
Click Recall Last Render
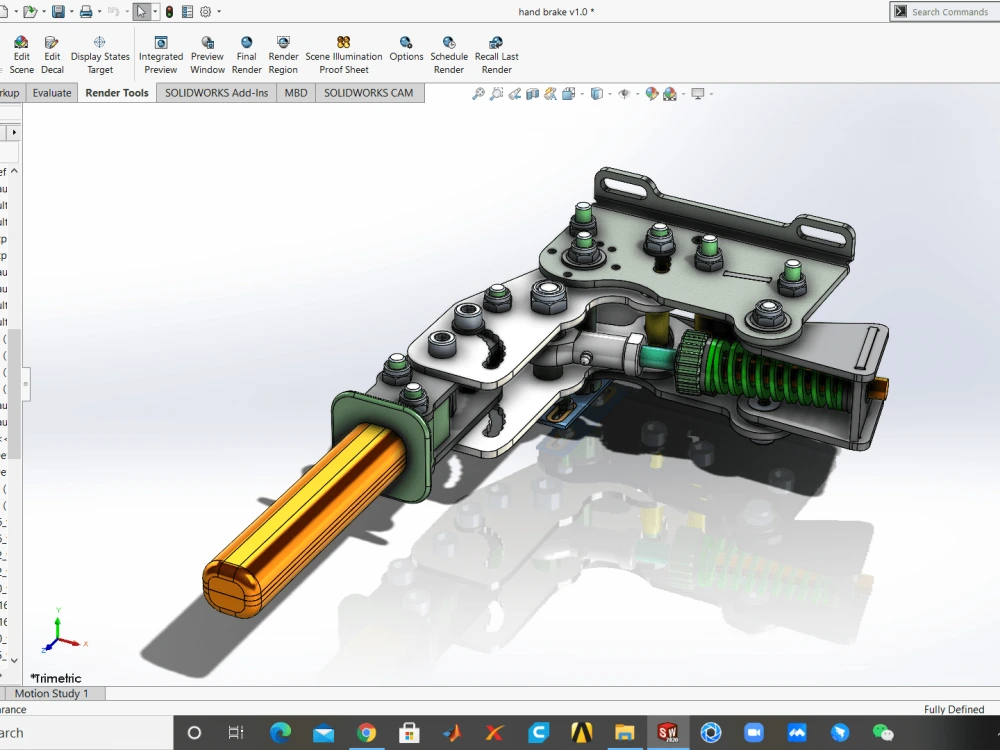[496, 55]
